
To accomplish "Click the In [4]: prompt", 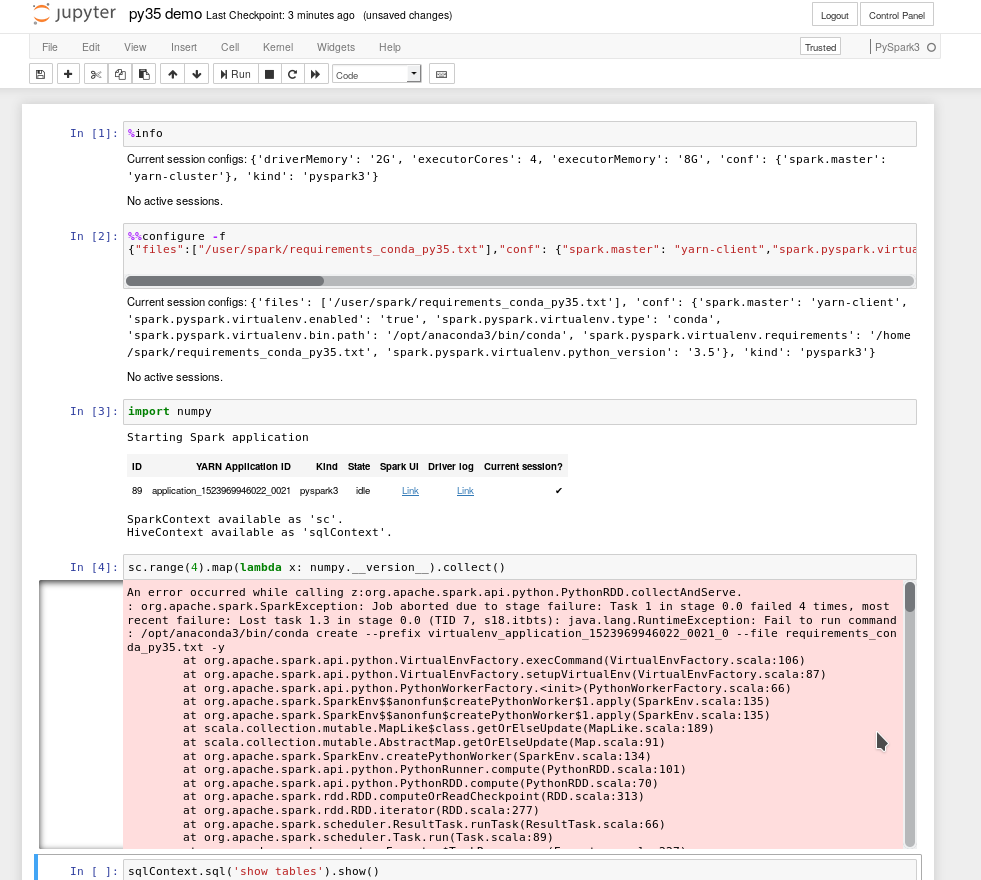I will click(93, 567).
